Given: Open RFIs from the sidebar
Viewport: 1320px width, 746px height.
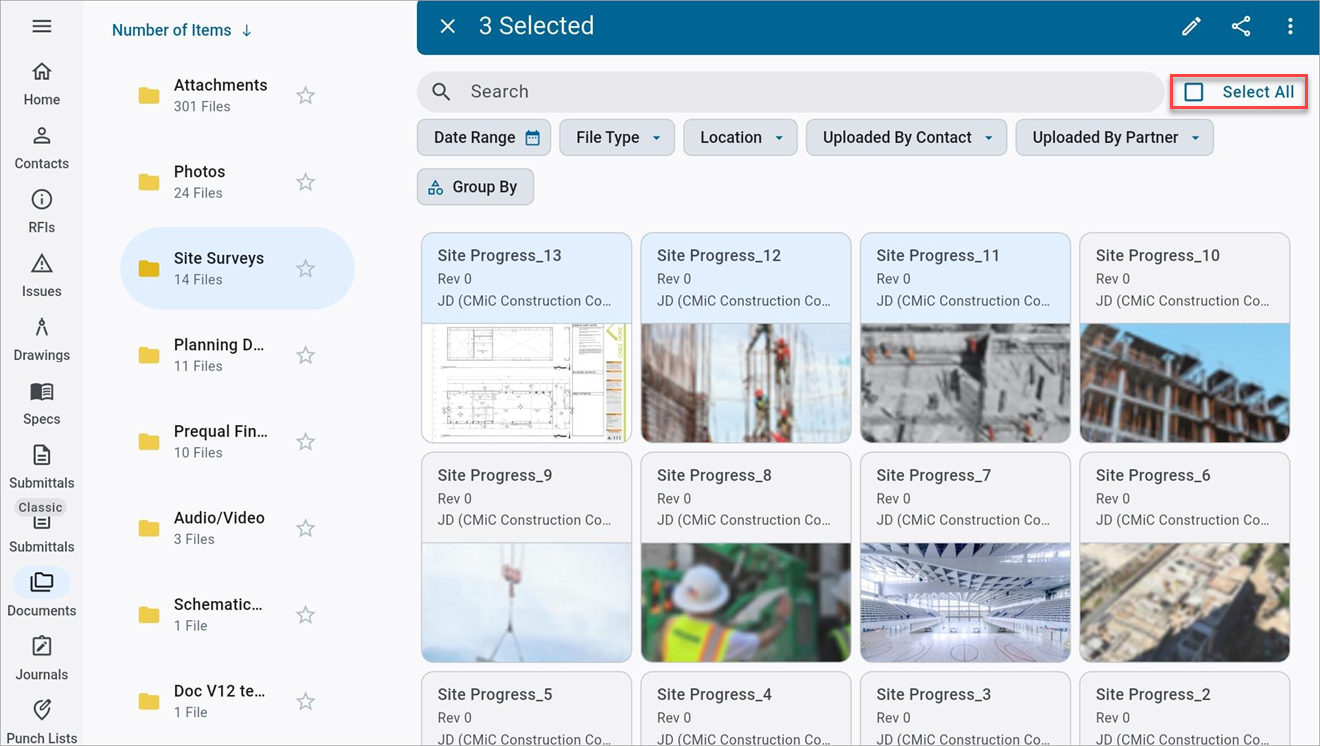Looking at the screenshot, I should [x=42, y=212].
